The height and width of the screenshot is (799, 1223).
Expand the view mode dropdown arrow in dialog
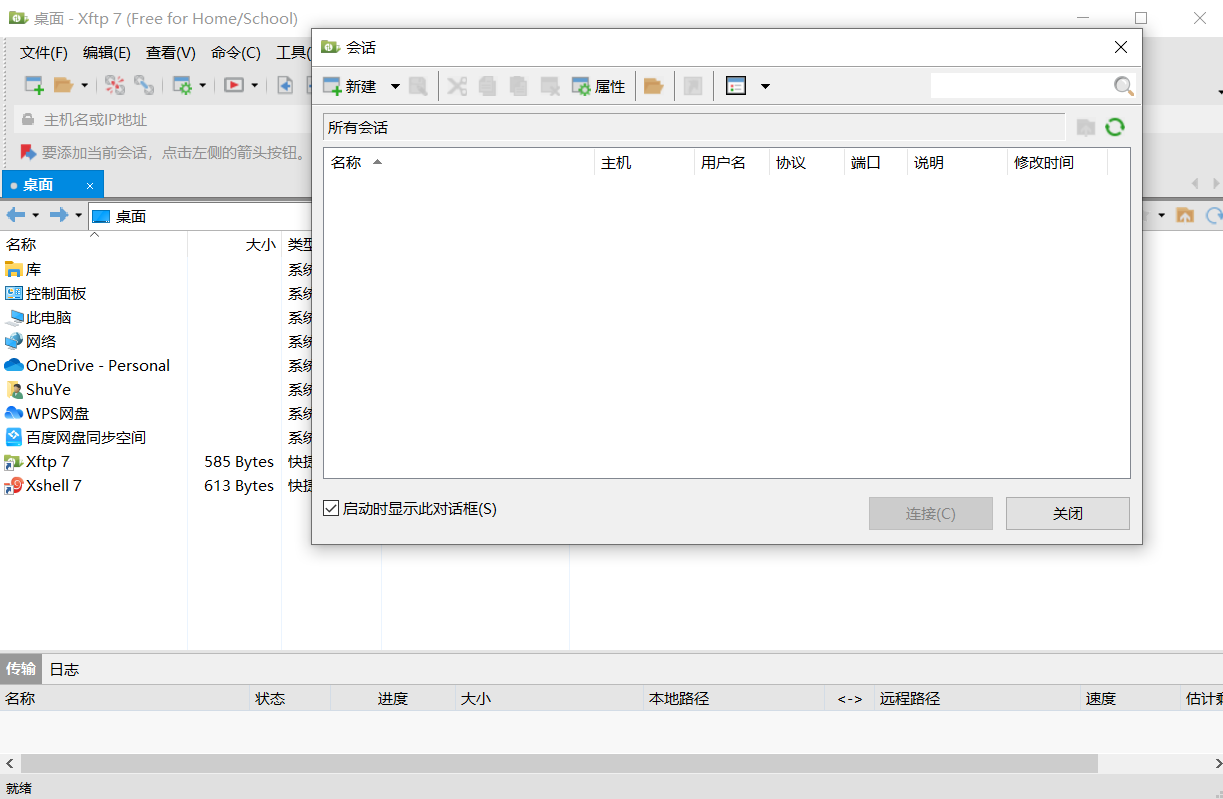click(765, 86)
